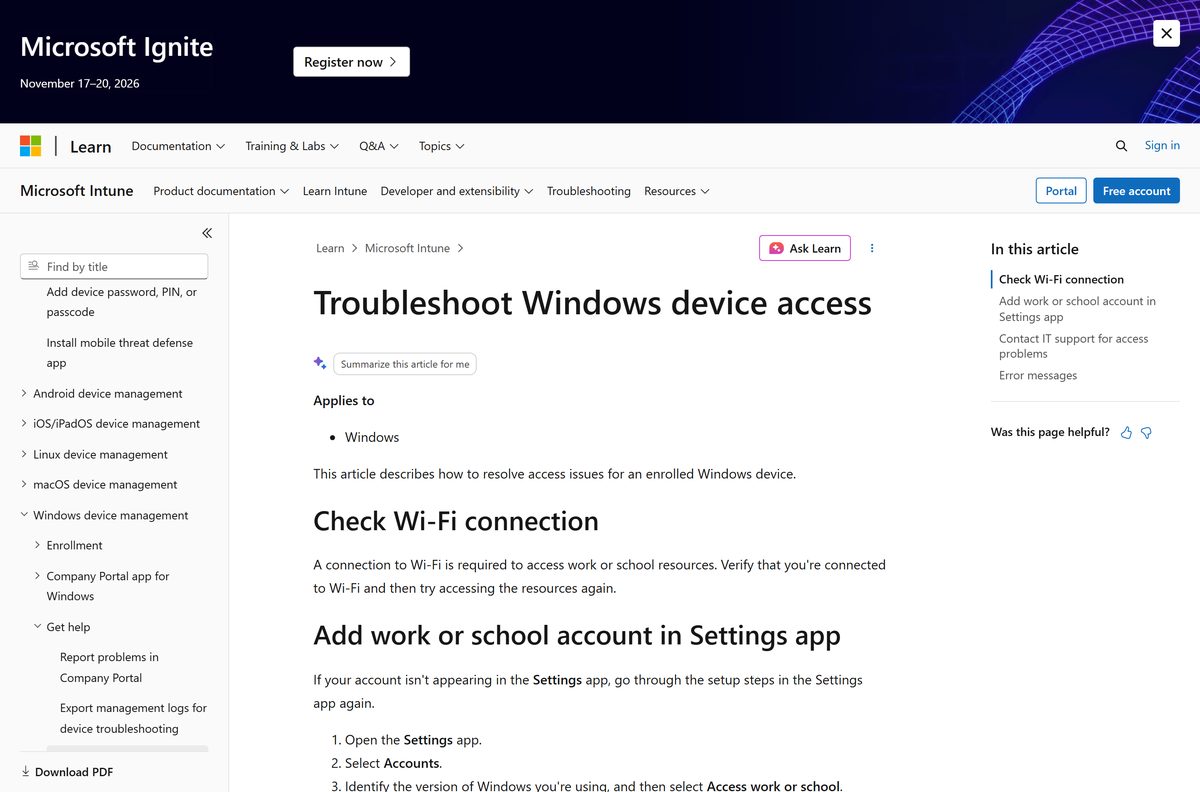Click the Microsoft Intune product title

tap(77, 191)
